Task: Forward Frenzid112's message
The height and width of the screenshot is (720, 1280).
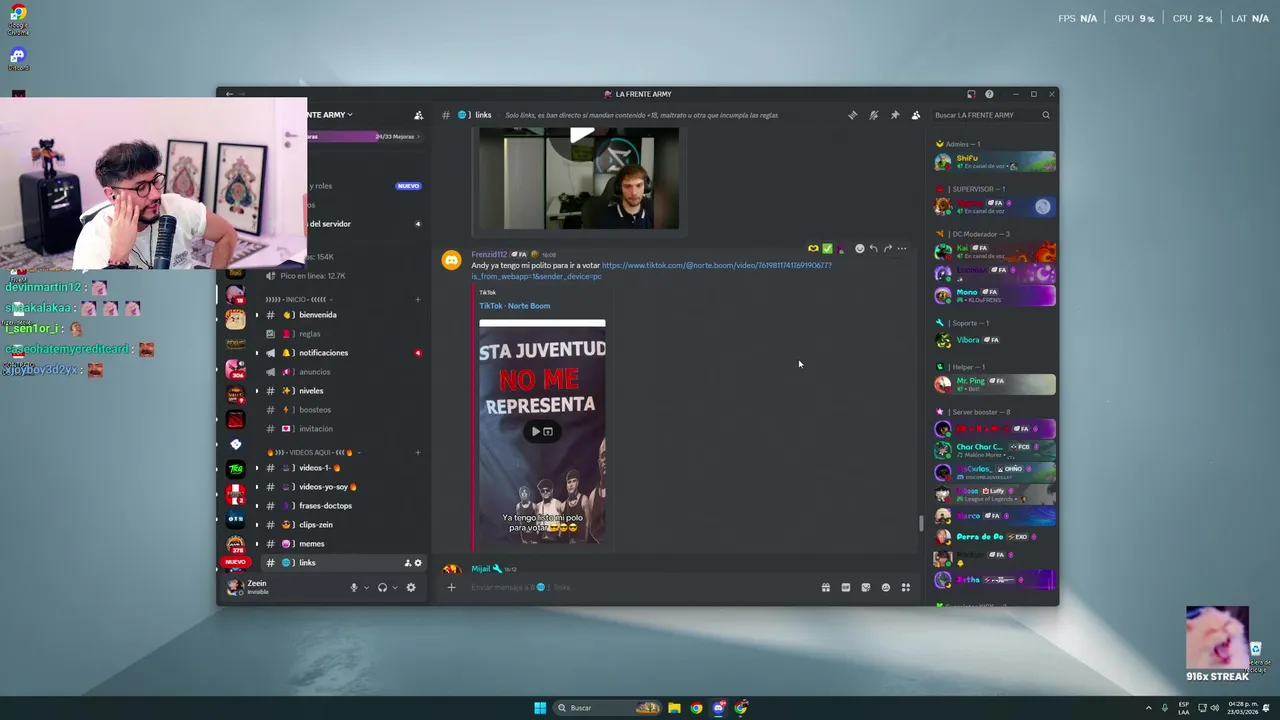Action: pyautogui.click(x=887, y=248)
